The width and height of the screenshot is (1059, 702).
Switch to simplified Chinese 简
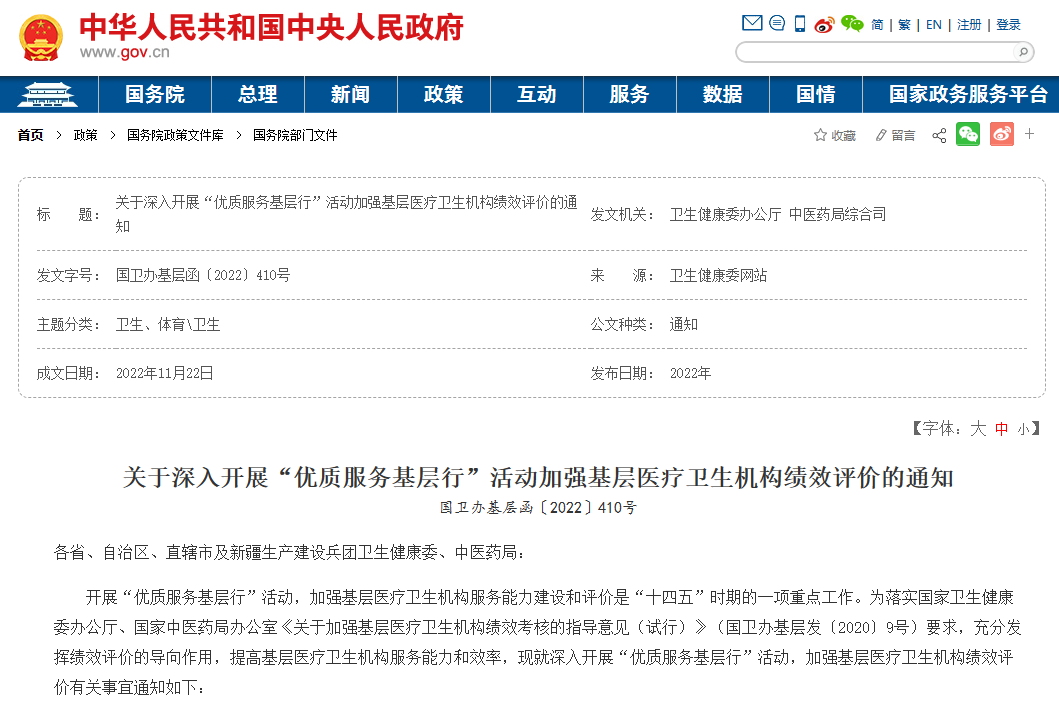click(x=877, y=25)
